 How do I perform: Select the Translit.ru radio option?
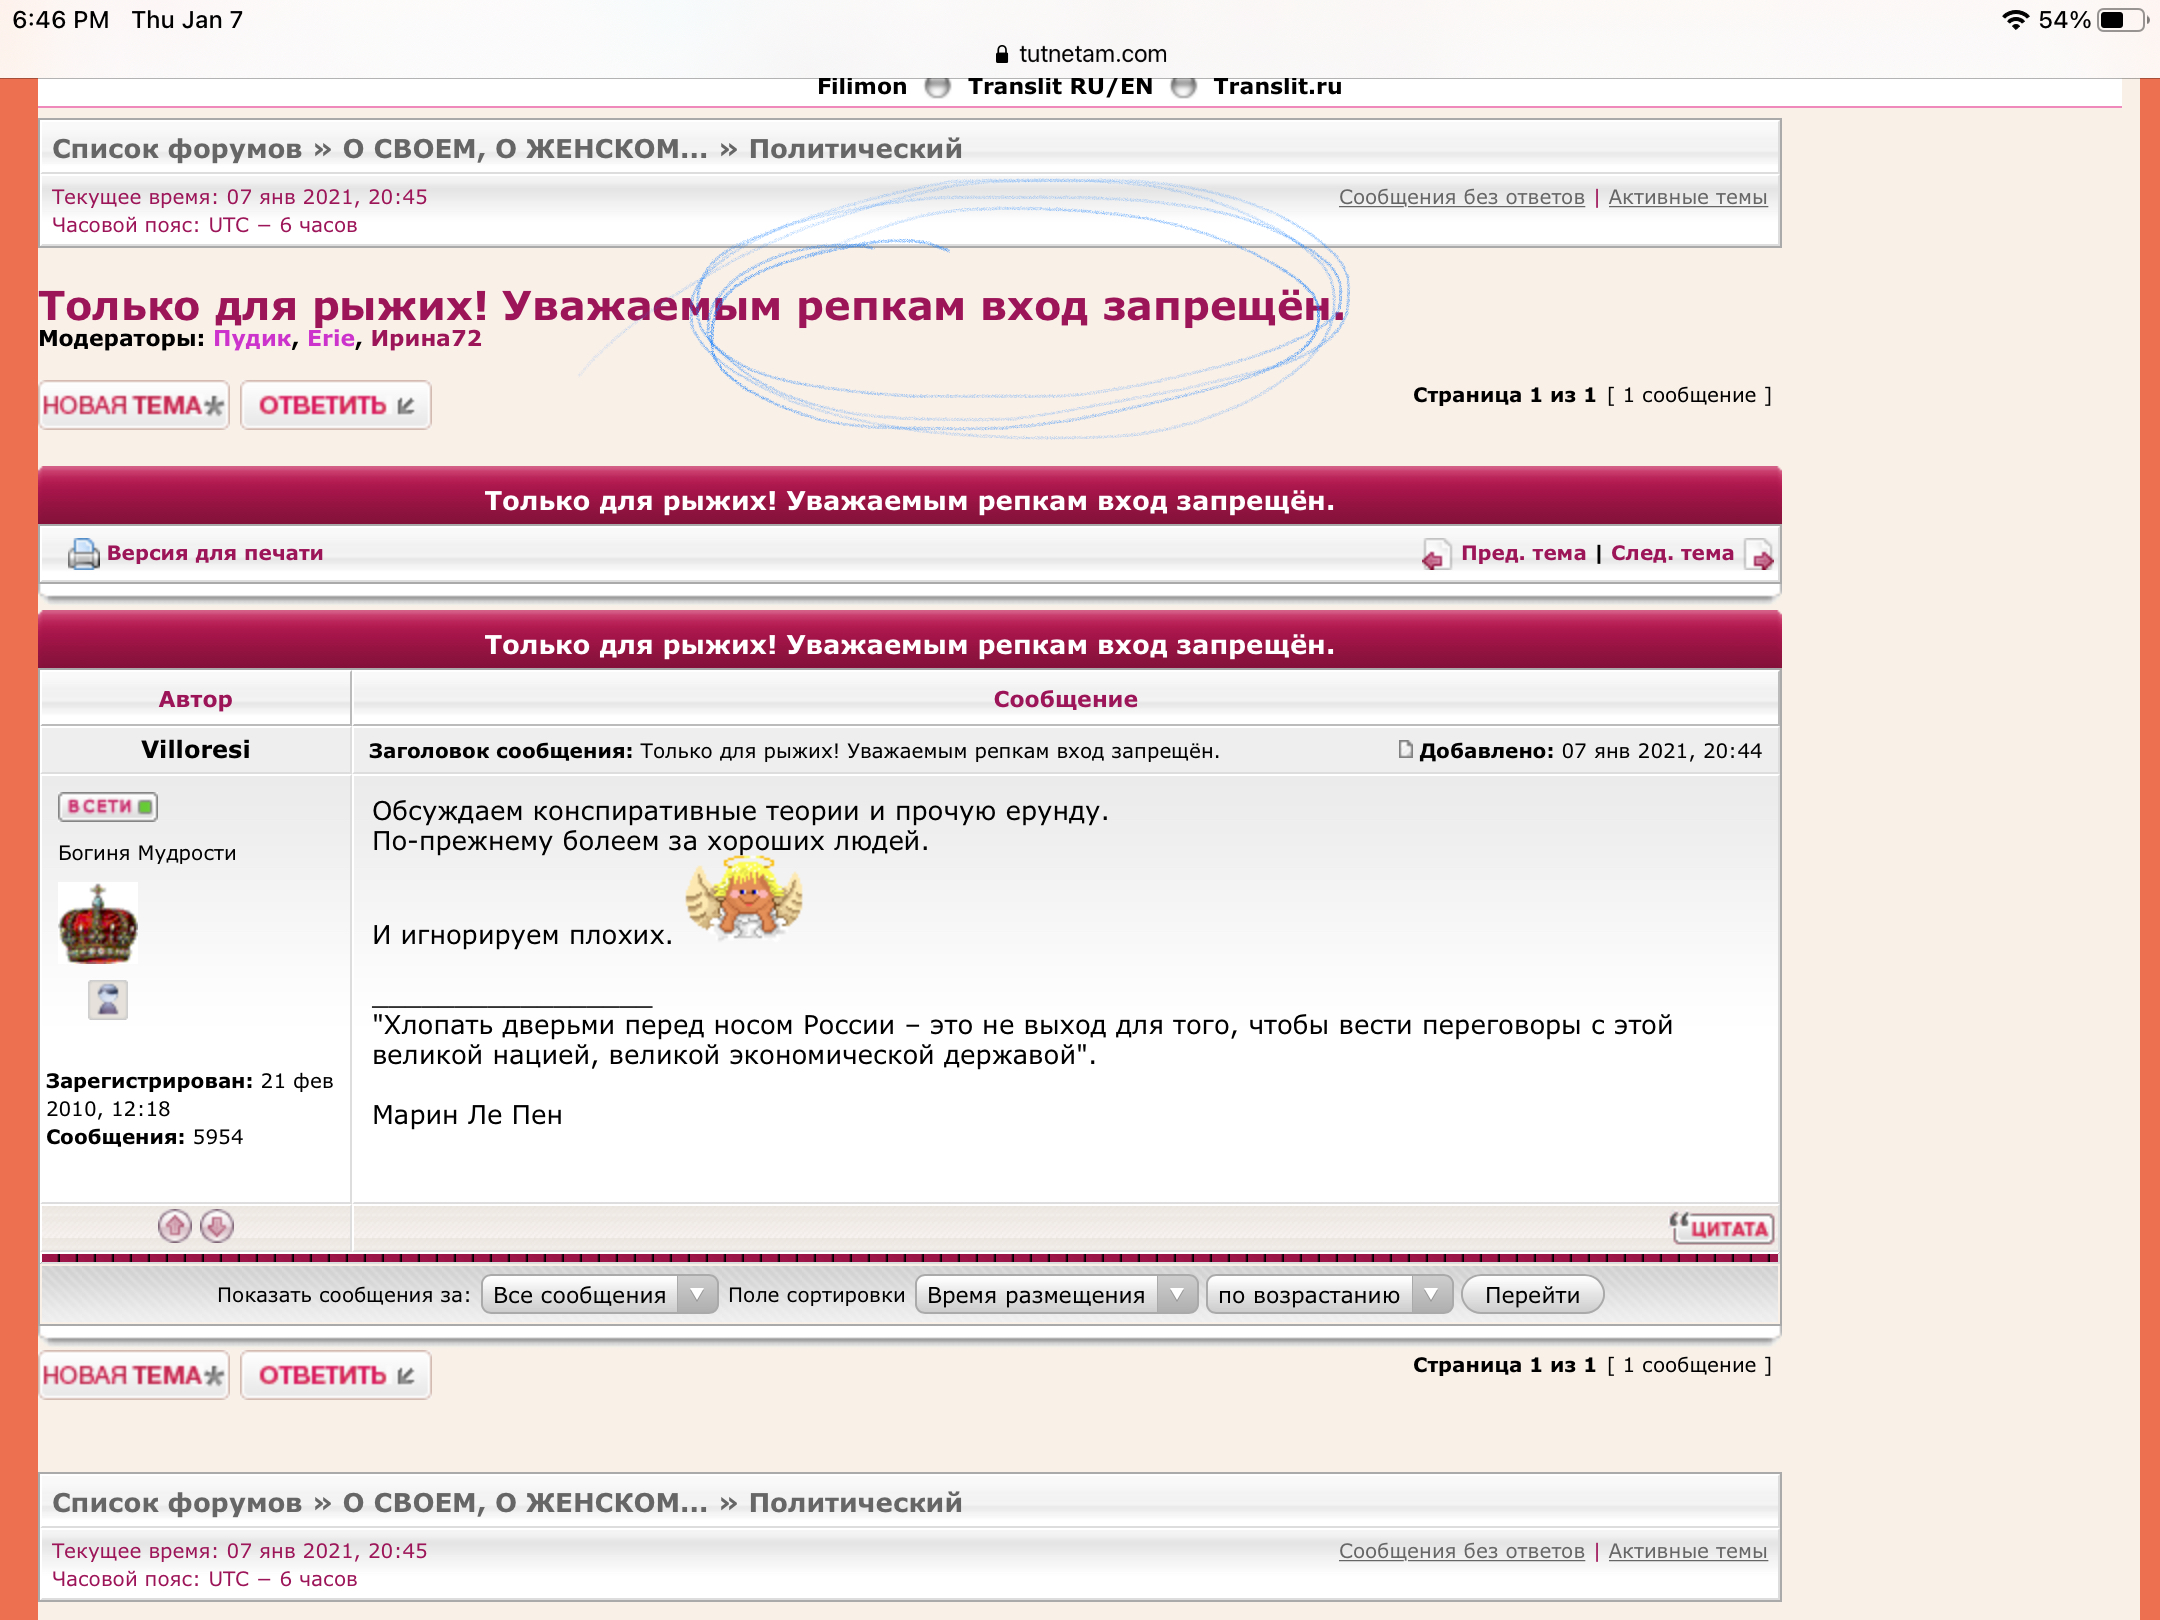pos(1183,87)
